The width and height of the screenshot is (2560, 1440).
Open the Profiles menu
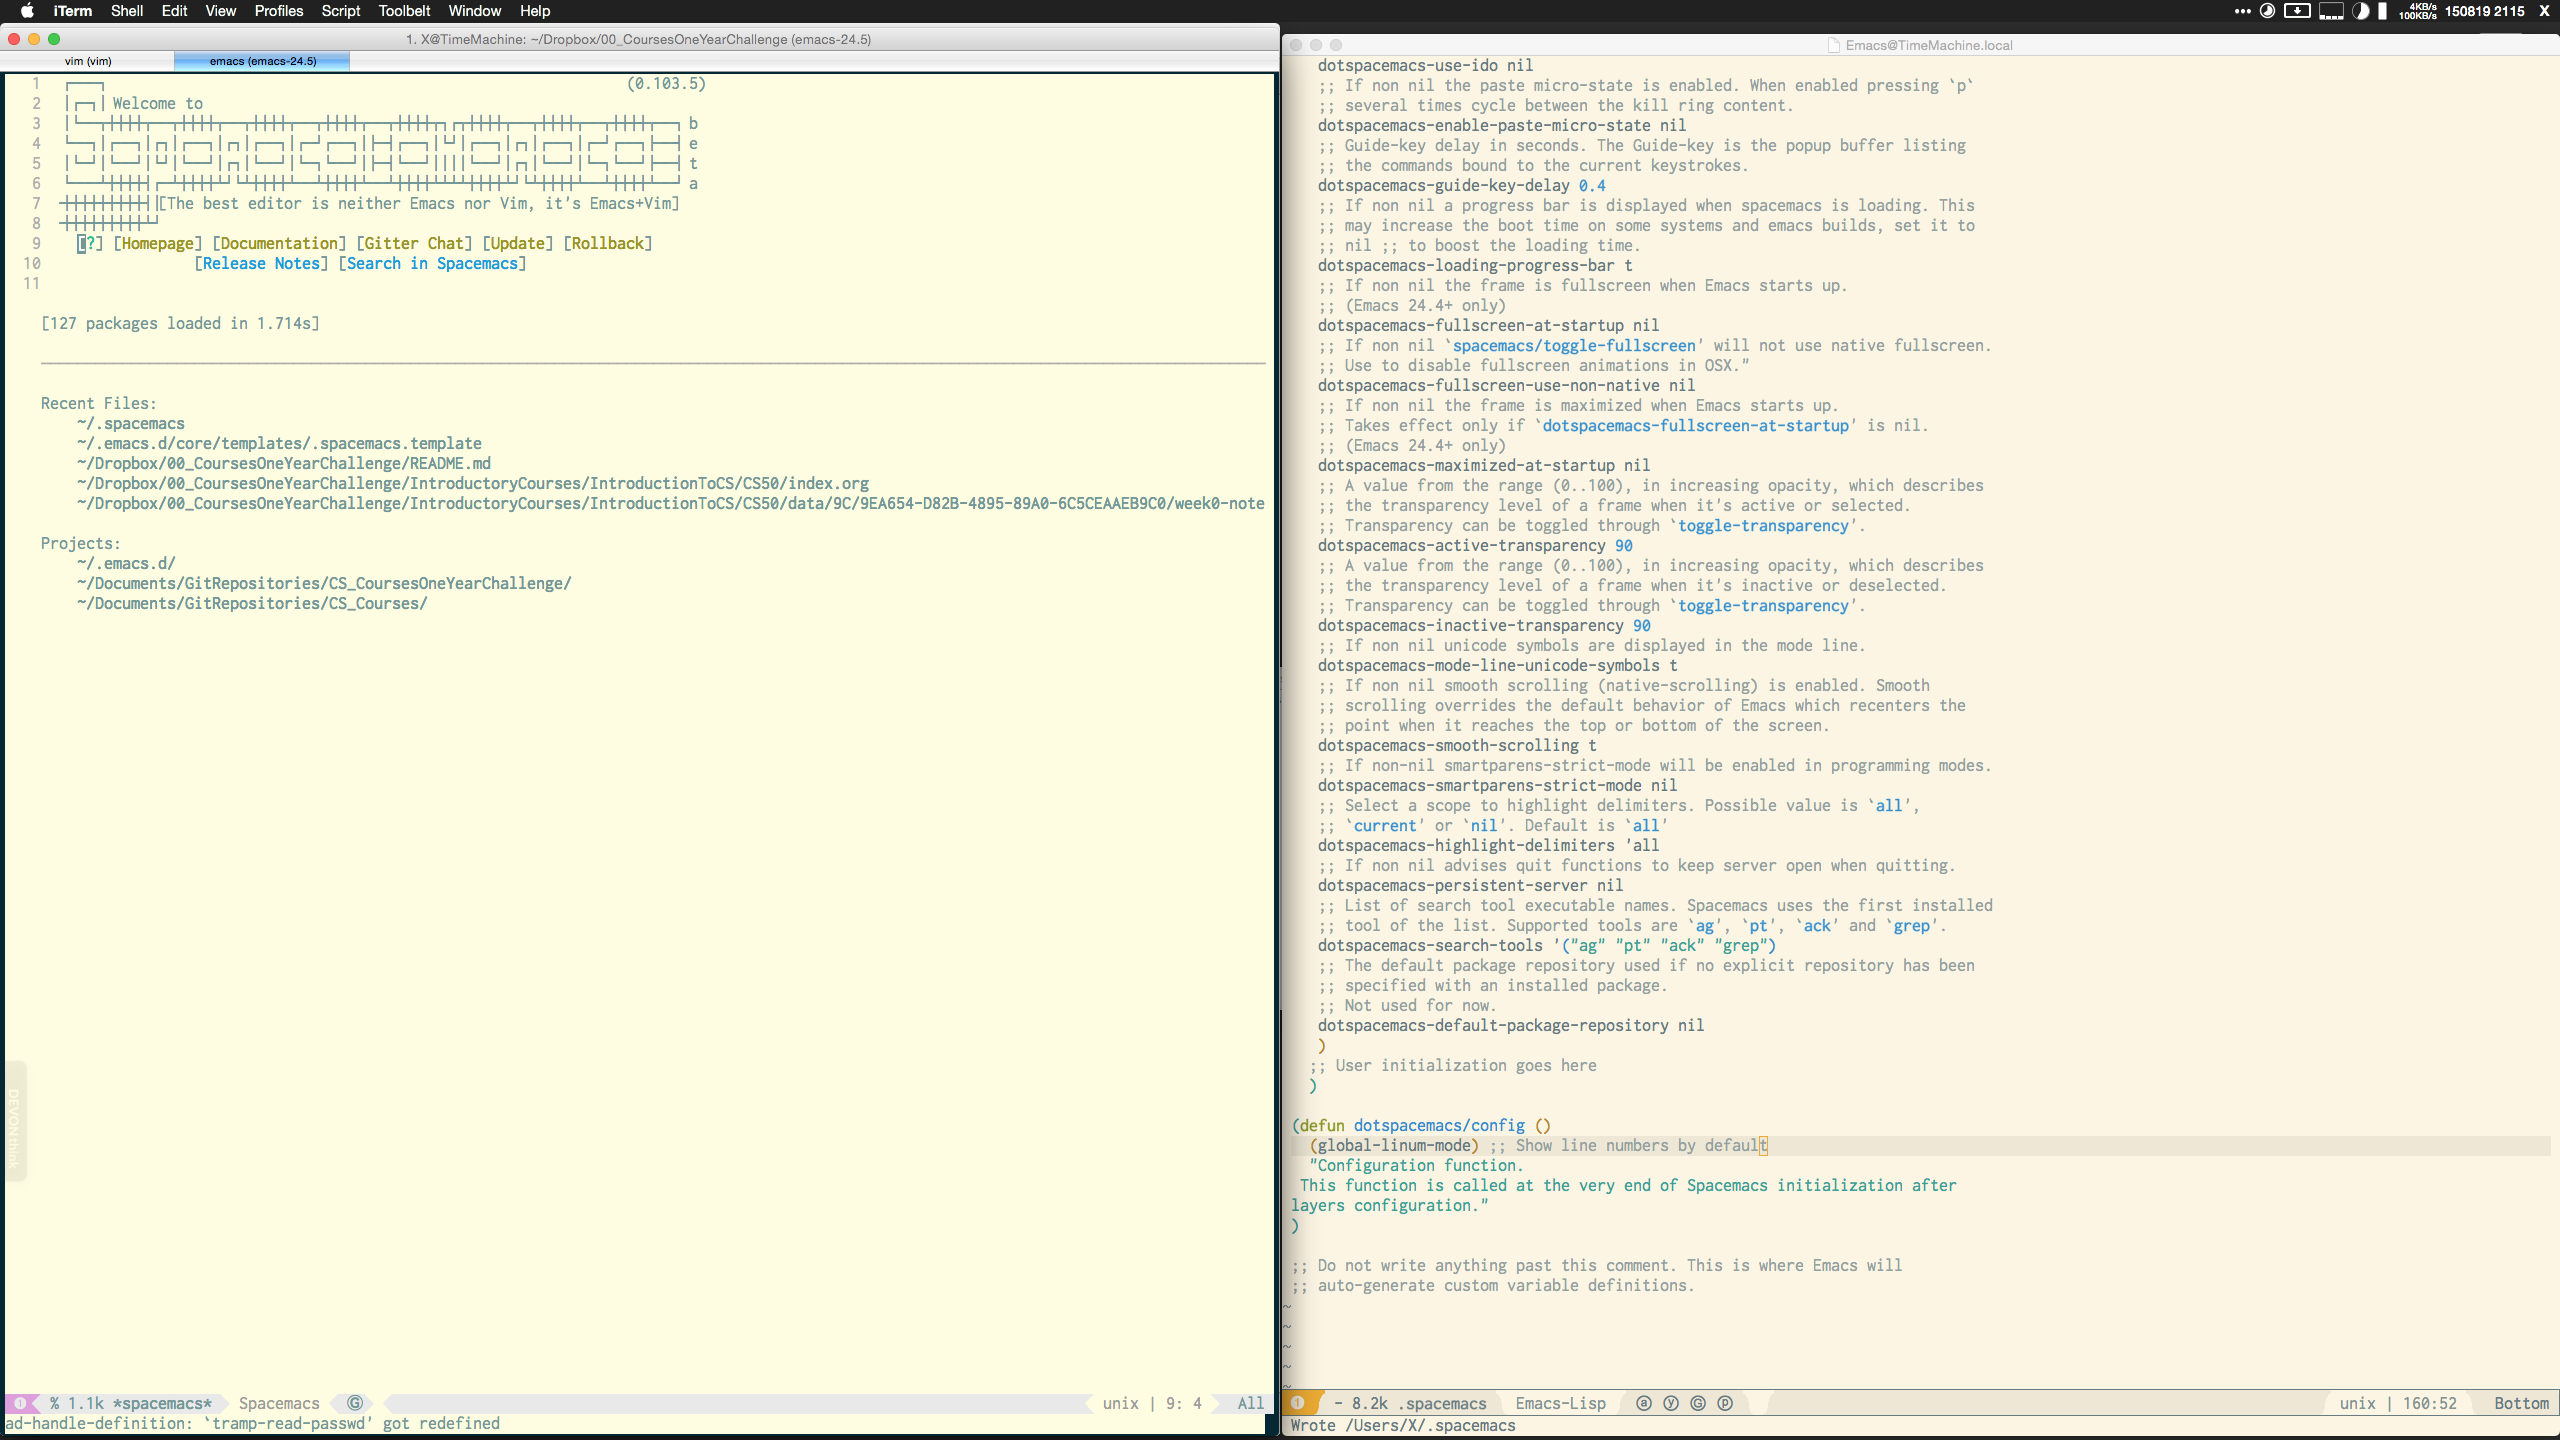point(279,11)
